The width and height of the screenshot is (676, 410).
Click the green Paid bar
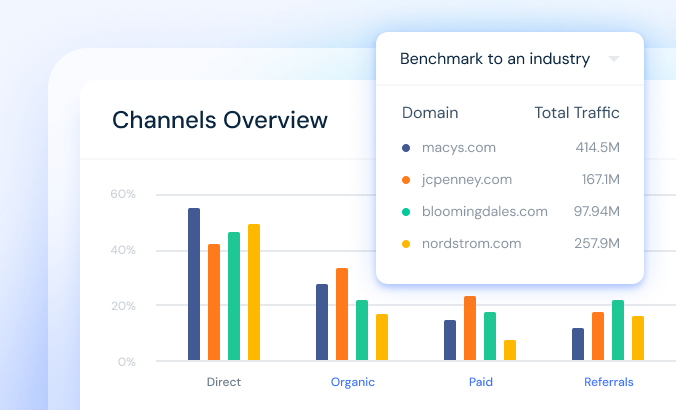490,336
